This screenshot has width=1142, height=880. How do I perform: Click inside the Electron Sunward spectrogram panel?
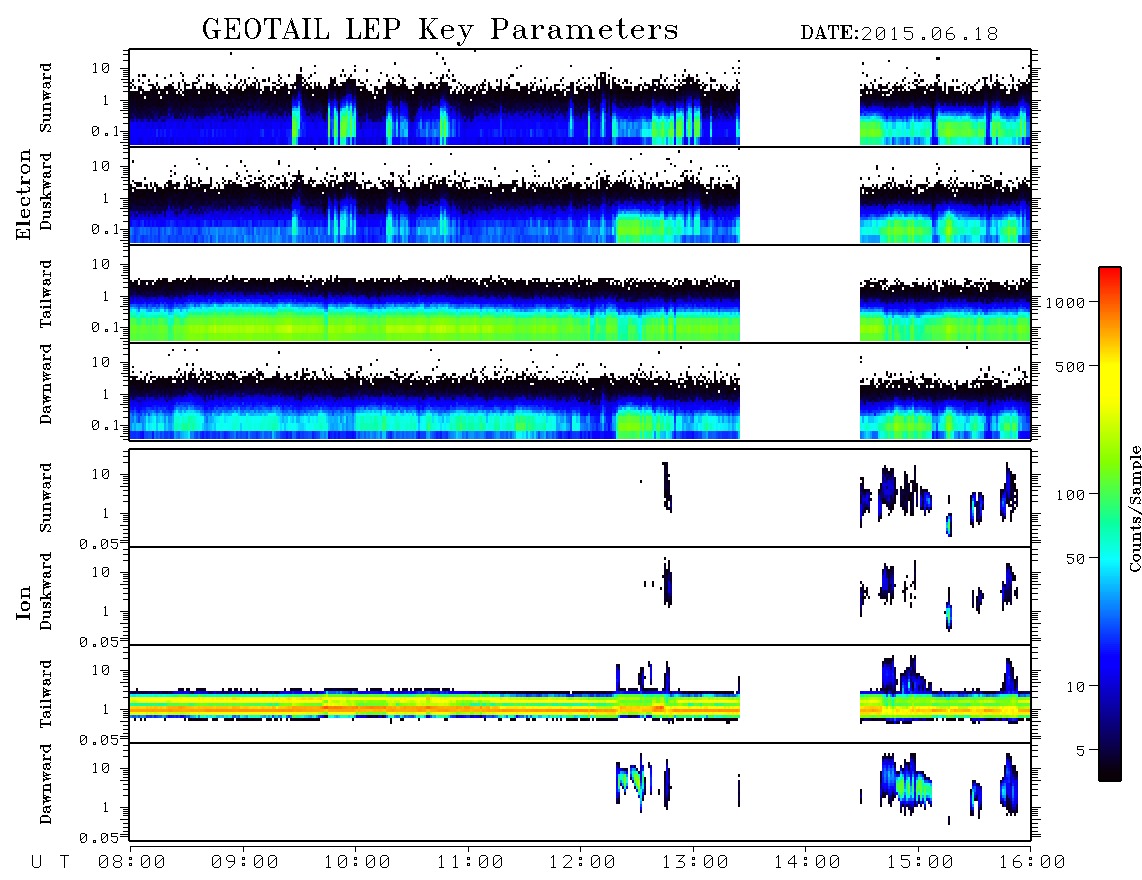click(x=580, y=98)
